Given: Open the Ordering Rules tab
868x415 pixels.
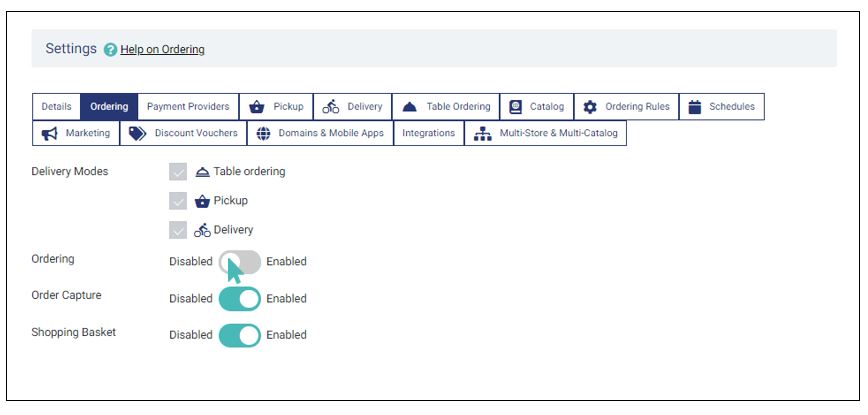Looking at the screenshot, I should coord(627,106).
